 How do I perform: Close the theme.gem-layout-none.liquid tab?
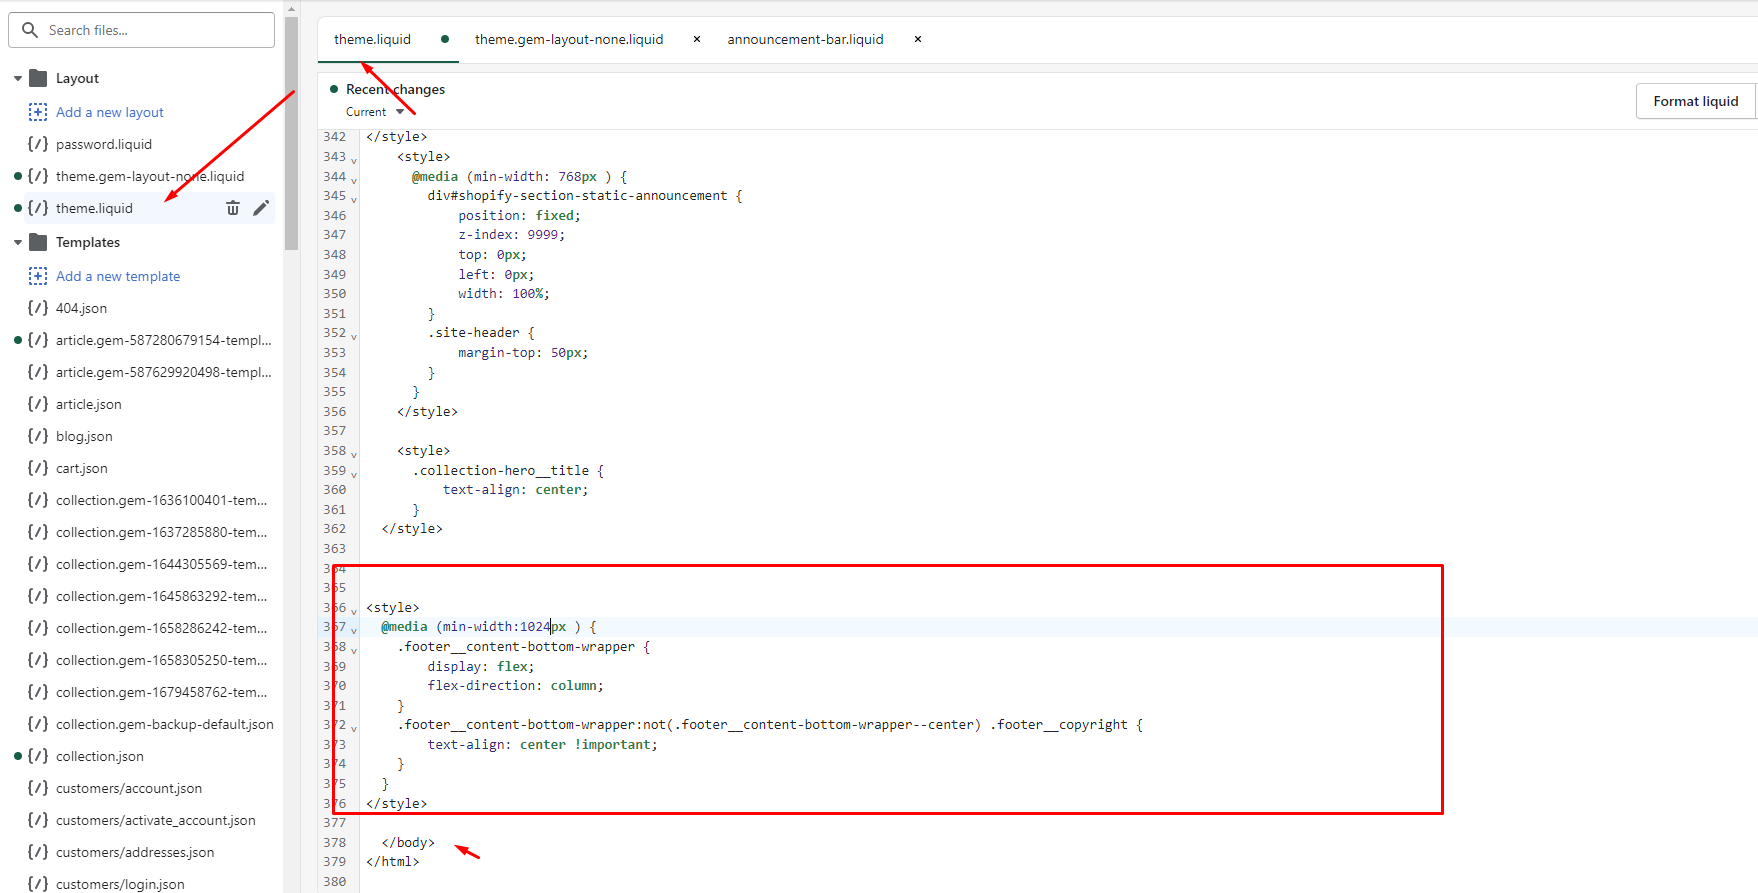coord(697,39)
